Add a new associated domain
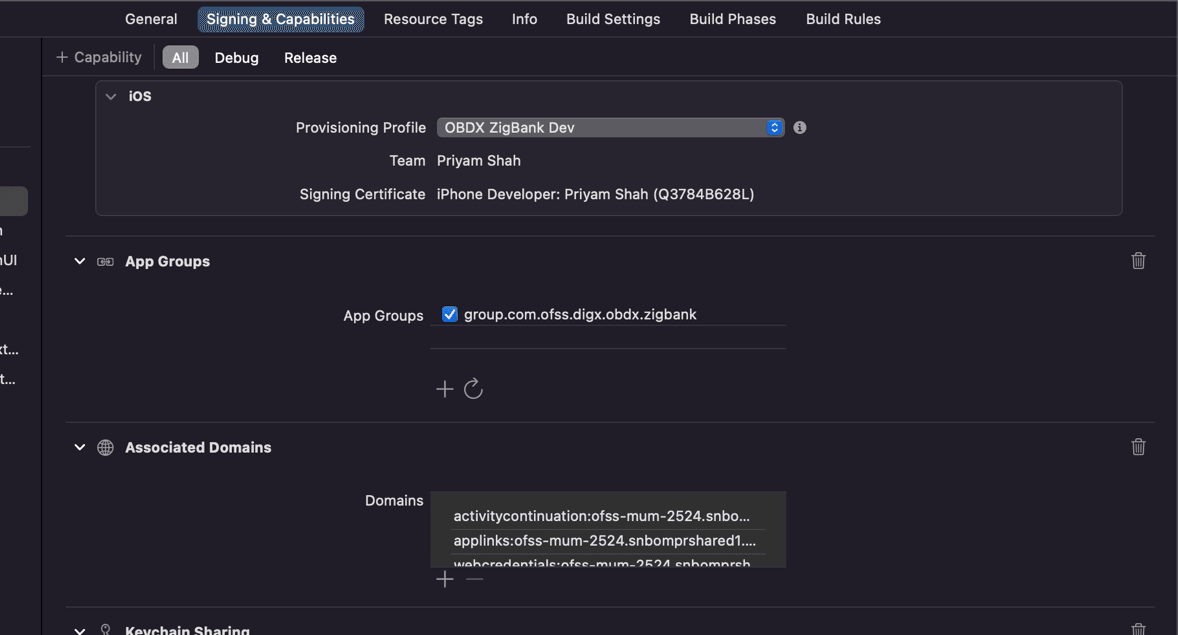 [445, 579]
